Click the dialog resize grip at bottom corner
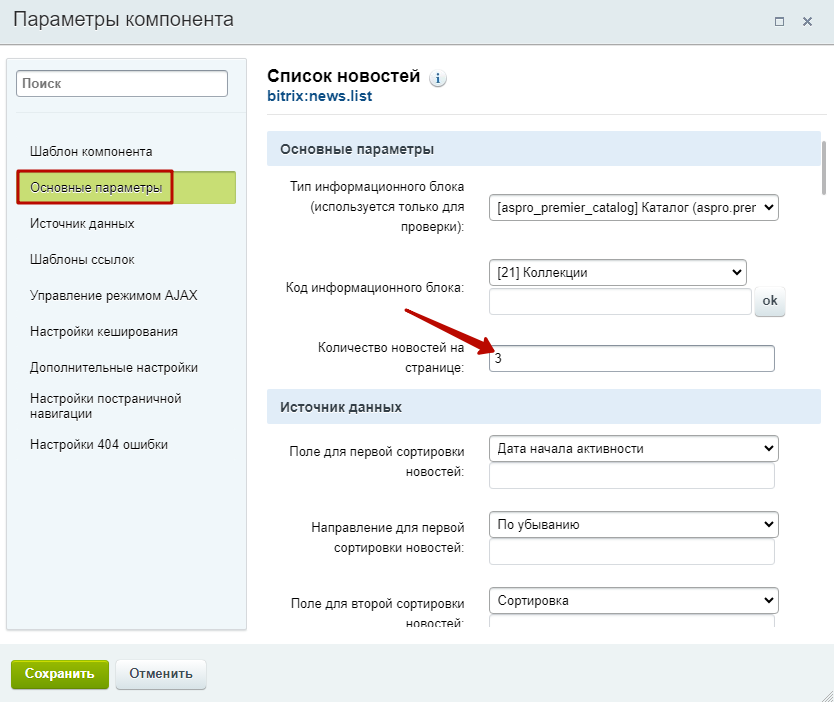Image resolution: width=834 pixels, height=702 pixels. [827, 695]
